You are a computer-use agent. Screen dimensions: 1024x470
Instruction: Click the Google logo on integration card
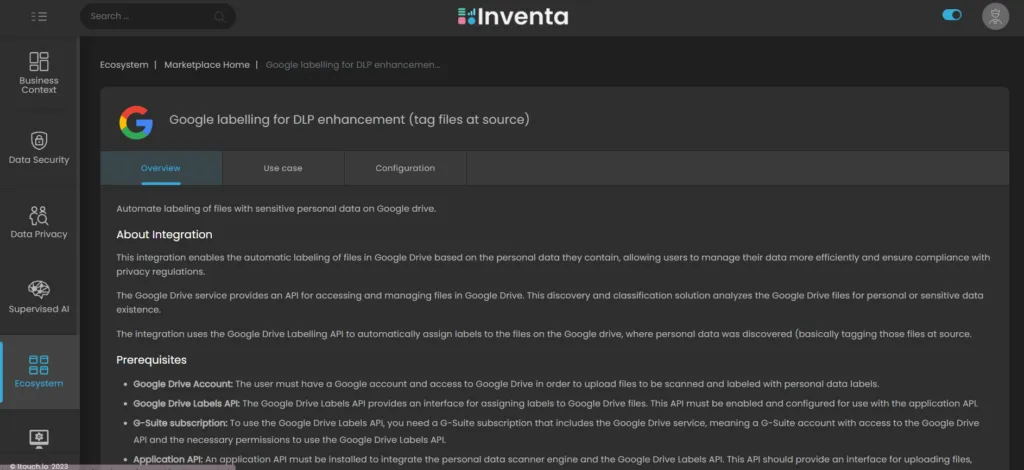tap(136, 122)
